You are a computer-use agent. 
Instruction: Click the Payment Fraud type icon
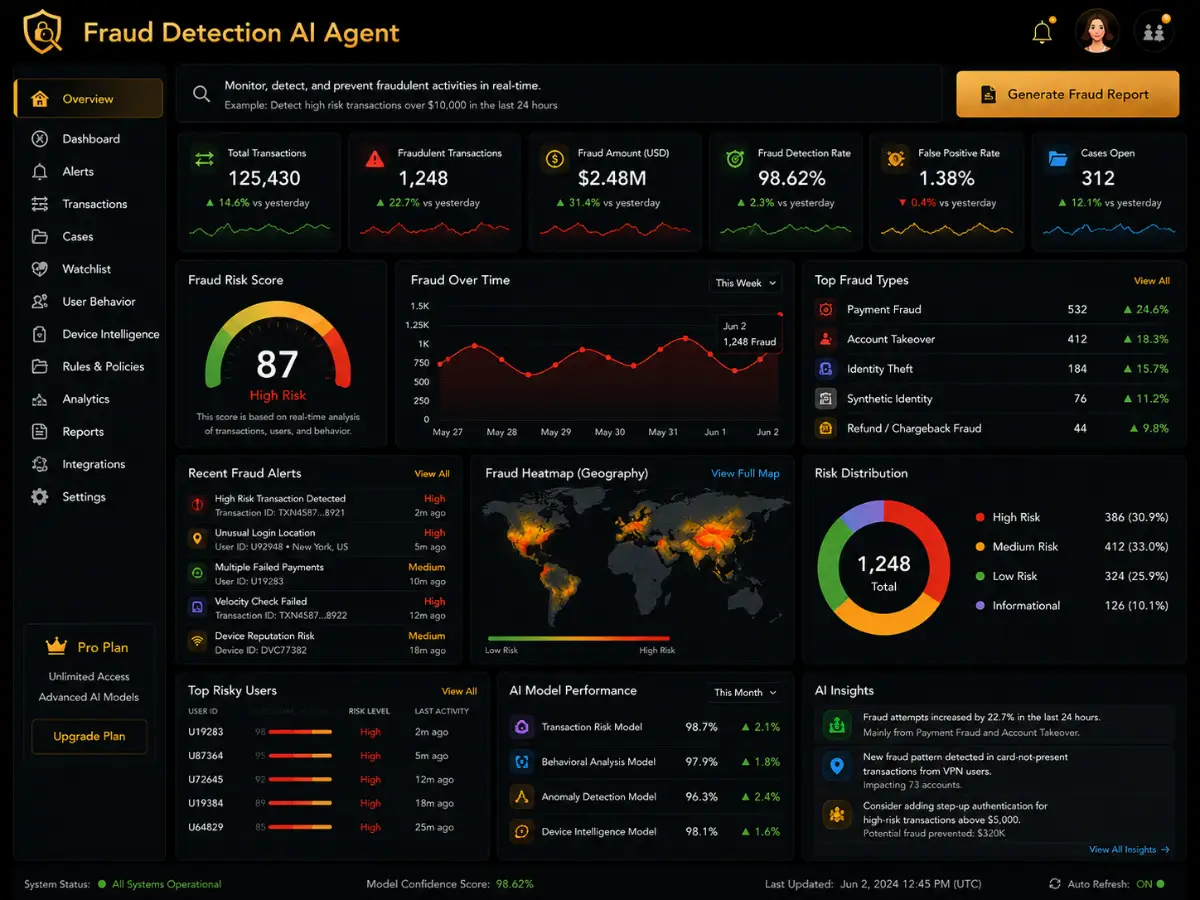coord(826,309)
